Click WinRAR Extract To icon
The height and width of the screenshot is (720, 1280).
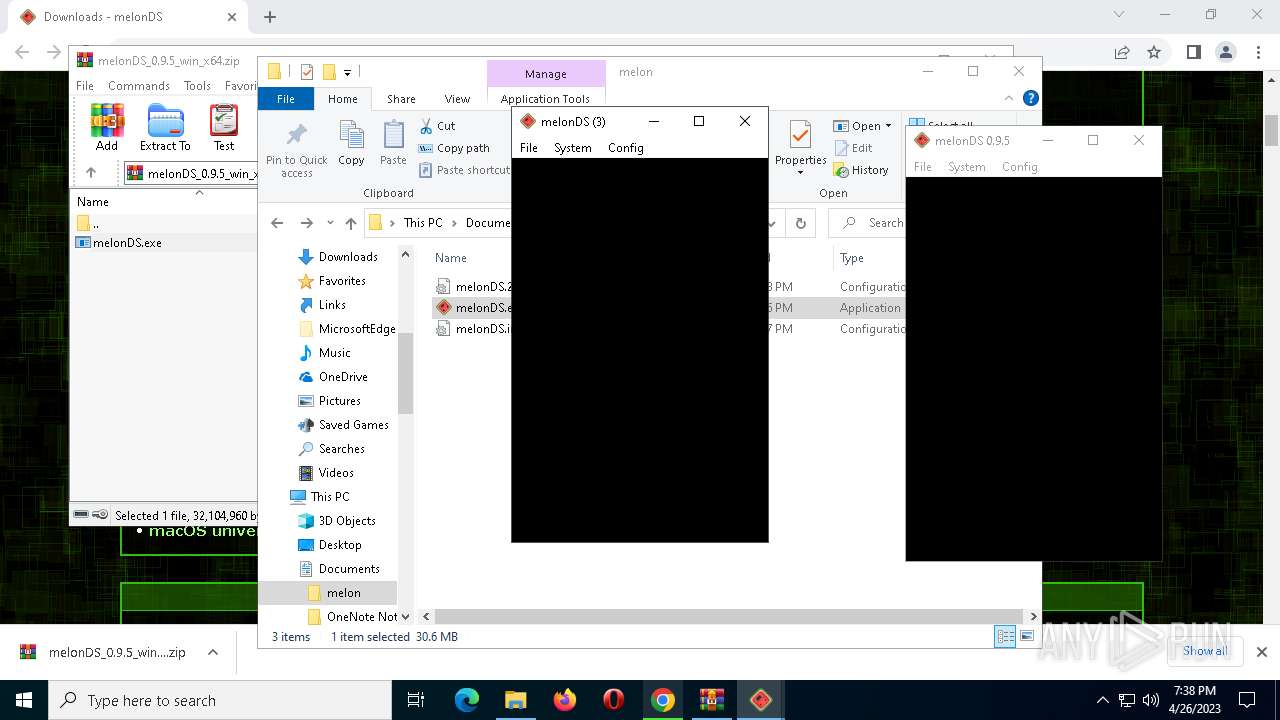pos(165,128)
